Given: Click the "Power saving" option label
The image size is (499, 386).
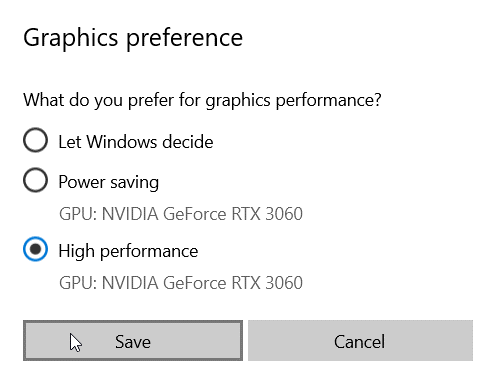Looking at the screenshot, I should click(x=109, y=182).
